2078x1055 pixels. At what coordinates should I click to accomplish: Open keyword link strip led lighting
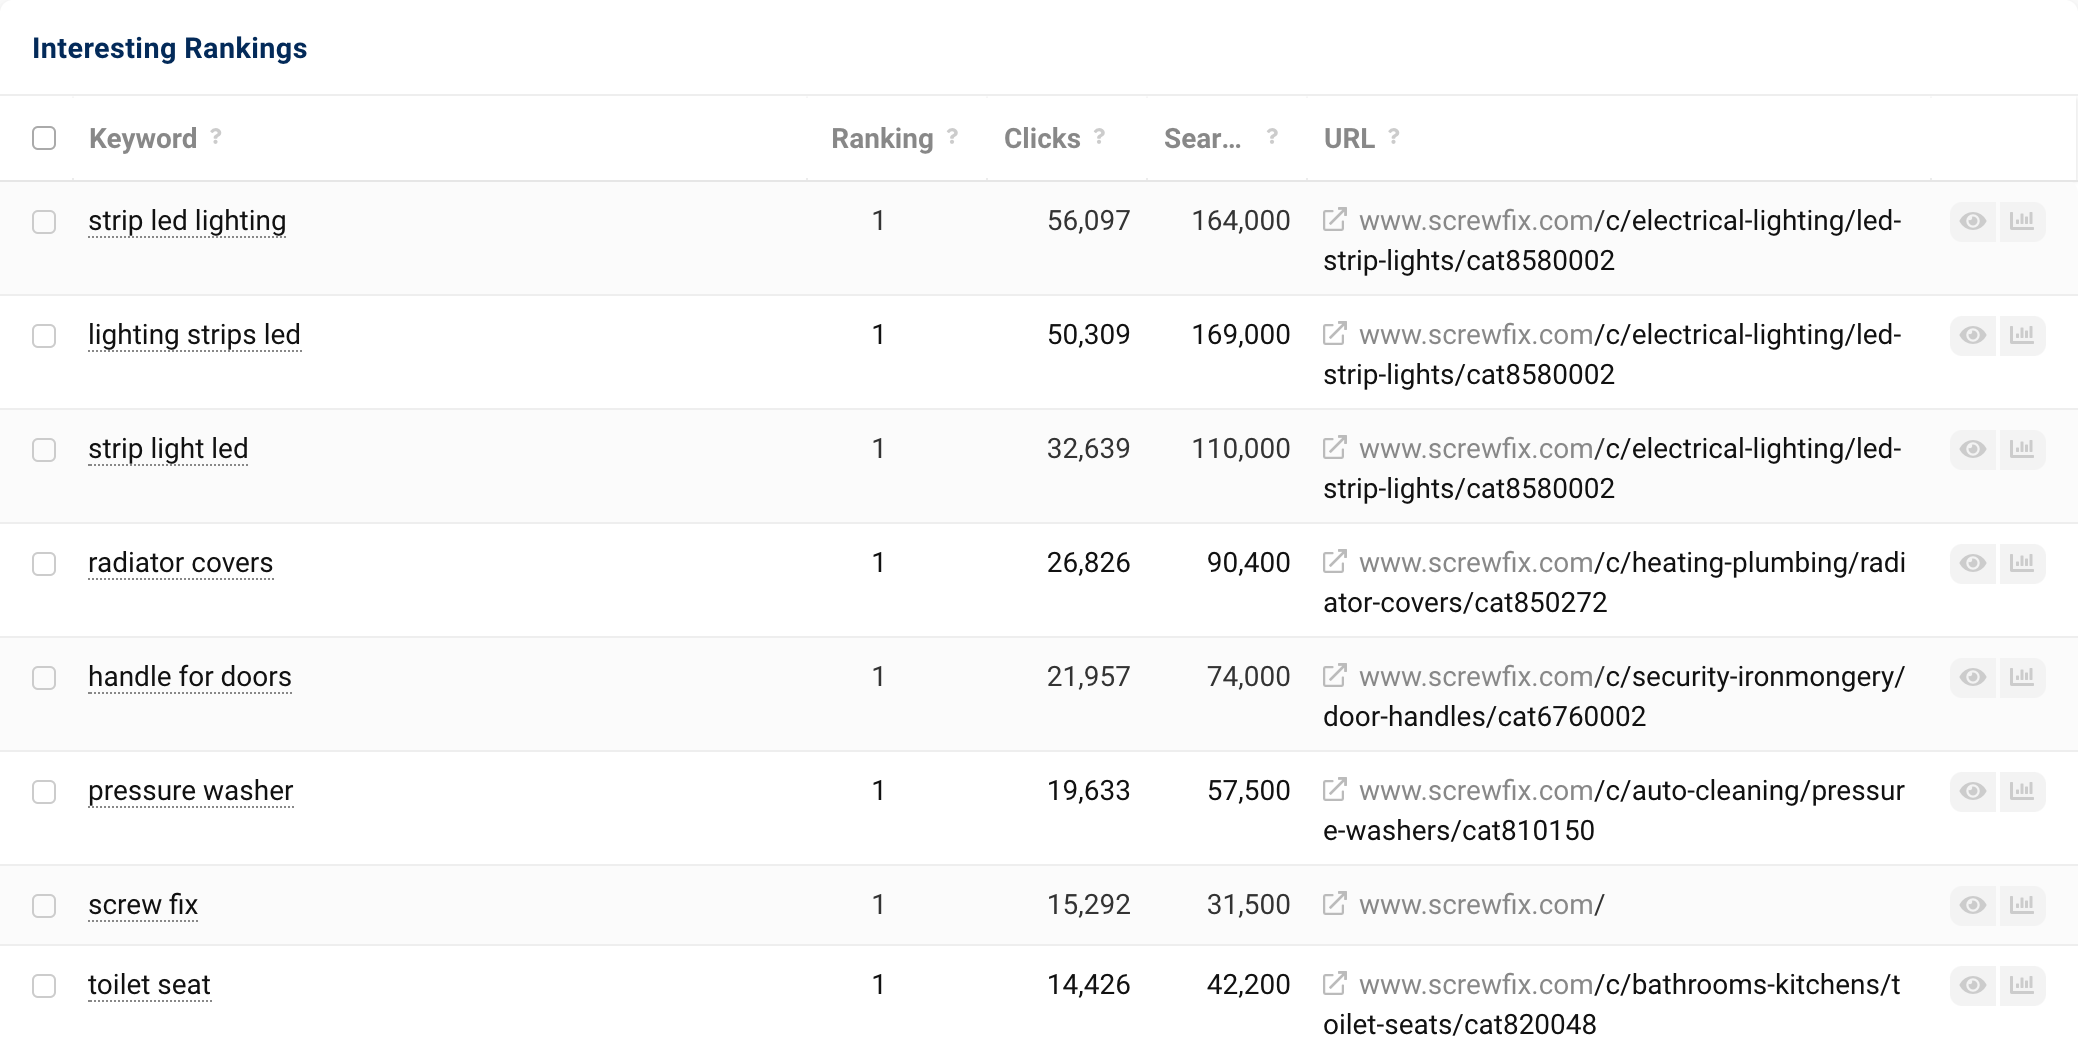tap(187, 221)
